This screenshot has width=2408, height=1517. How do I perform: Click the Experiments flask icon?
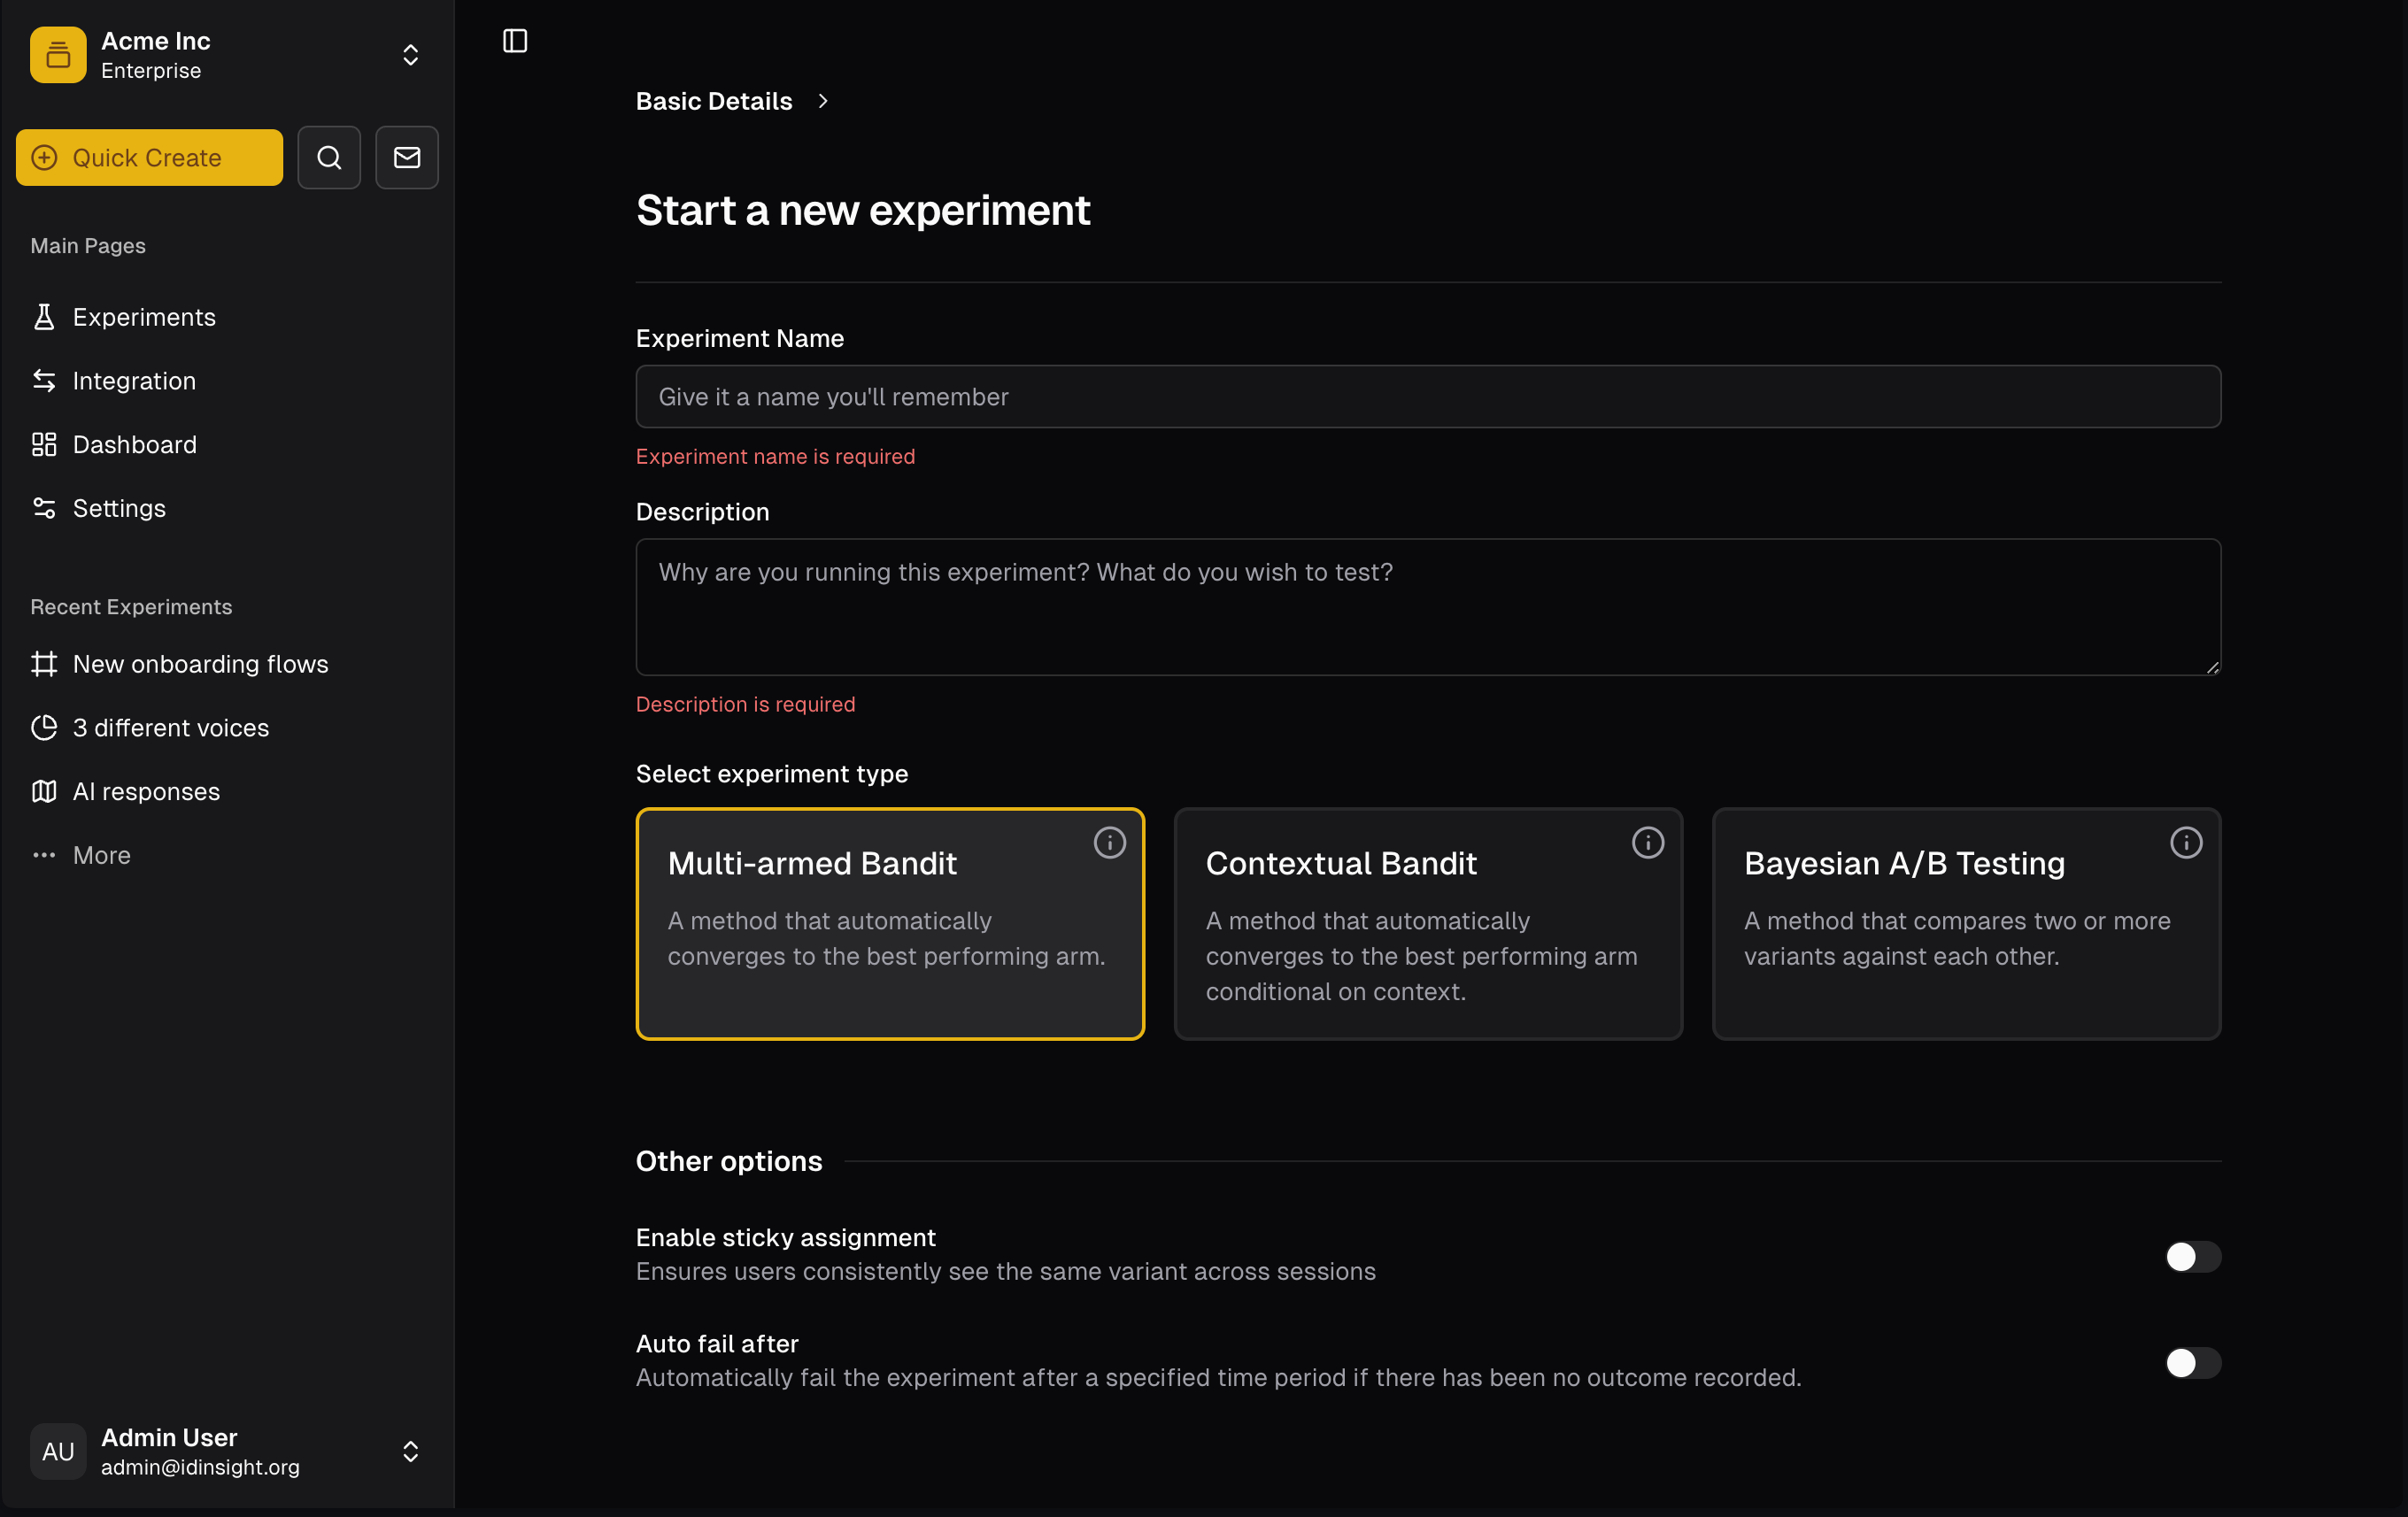44,317
